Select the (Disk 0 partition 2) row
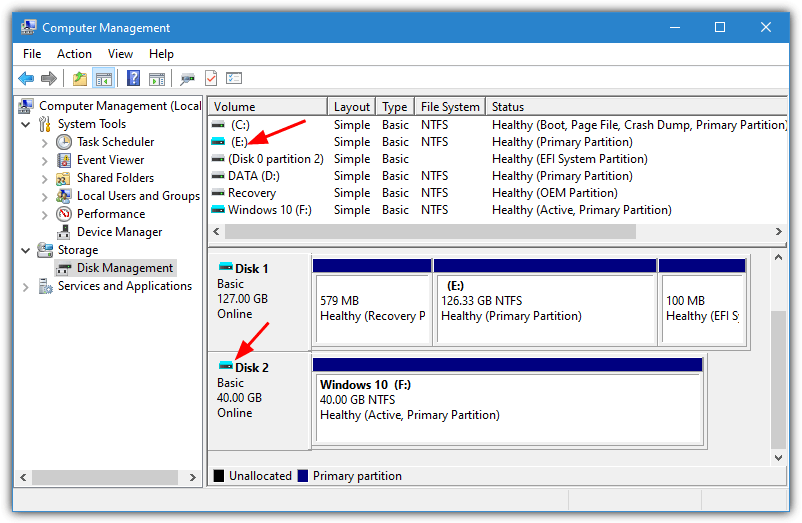The image size is (802, 523). pyautogui.click(x=498, y=159)
